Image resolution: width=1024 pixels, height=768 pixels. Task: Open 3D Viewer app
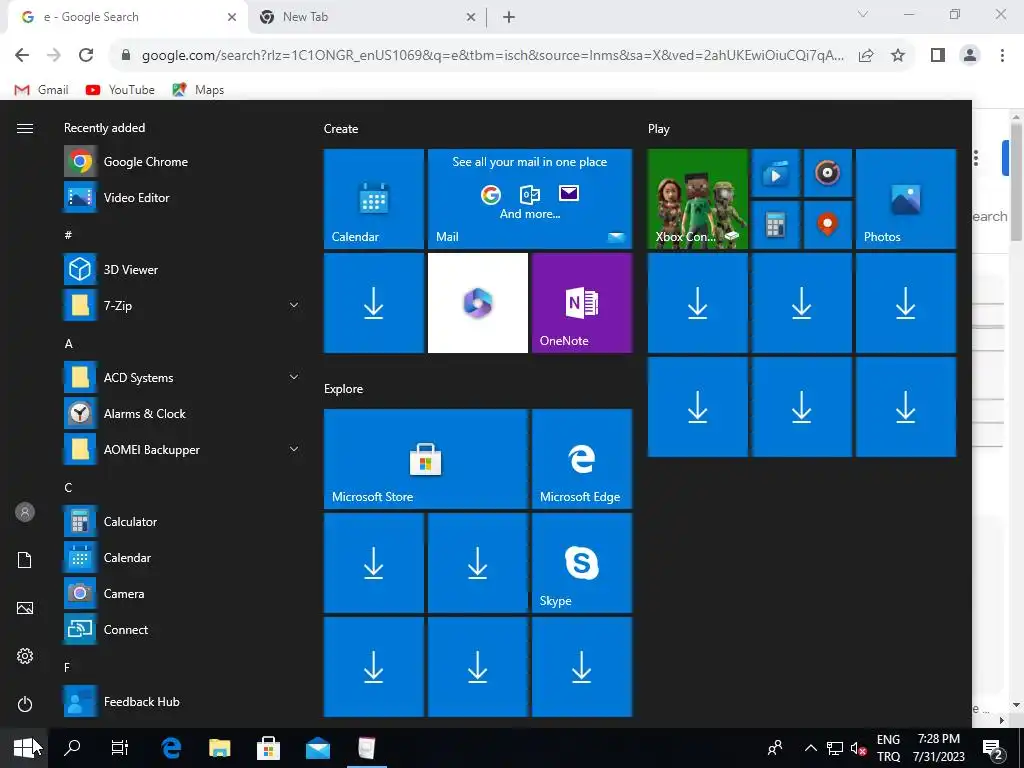(x=181, y=269)
